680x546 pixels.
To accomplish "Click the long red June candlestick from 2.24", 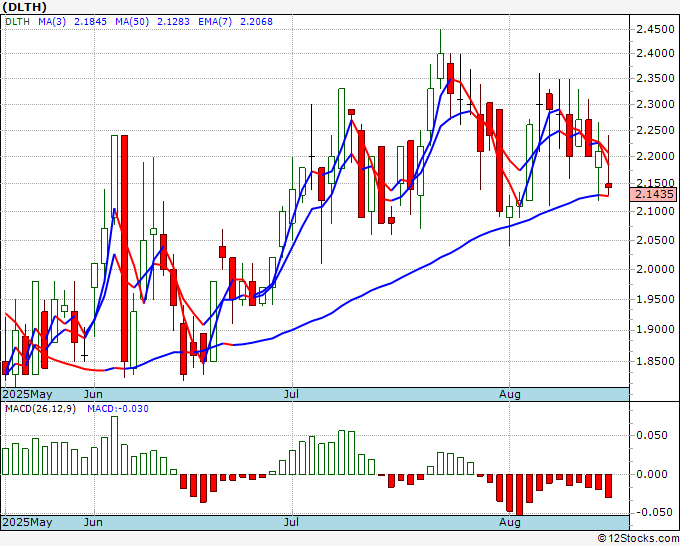I will pos(124,248).
